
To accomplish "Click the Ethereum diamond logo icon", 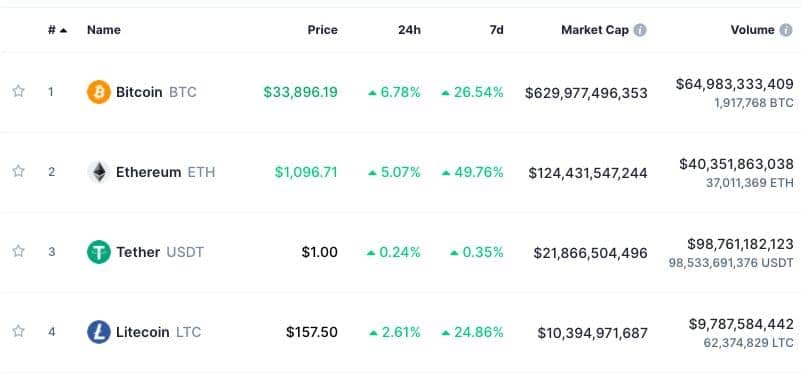I will pyautogui.click(x=99, y=172).
